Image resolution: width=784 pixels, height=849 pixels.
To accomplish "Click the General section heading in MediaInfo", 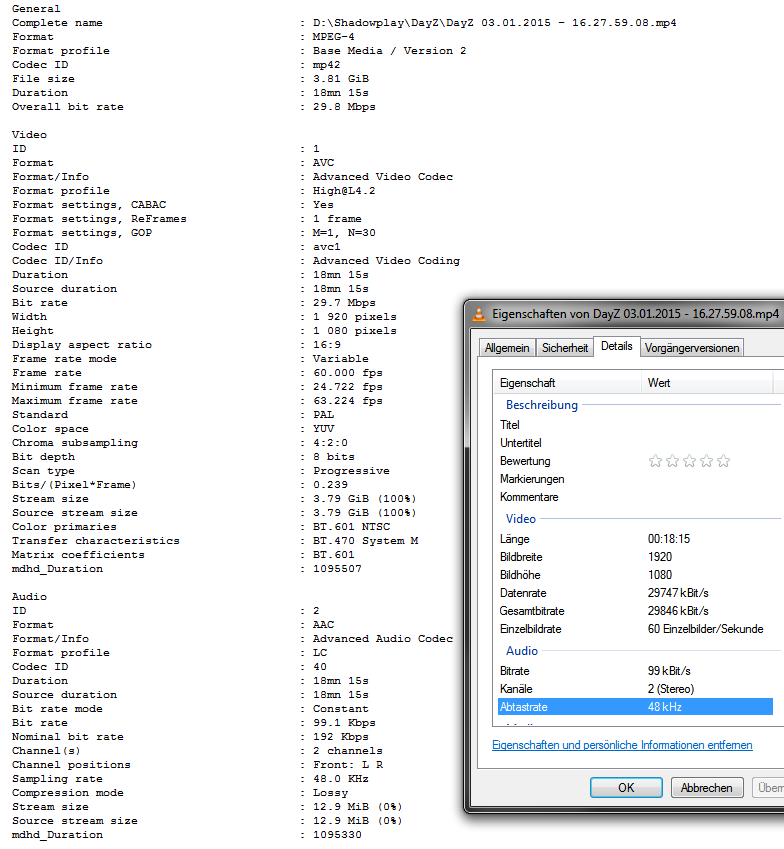I will (36, 9).
